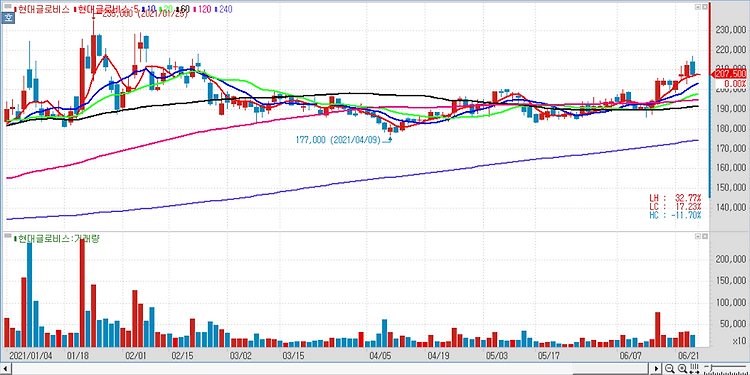Click the horizontal scrollbar right arrow

pyautogui.click(x=657, y=368)
